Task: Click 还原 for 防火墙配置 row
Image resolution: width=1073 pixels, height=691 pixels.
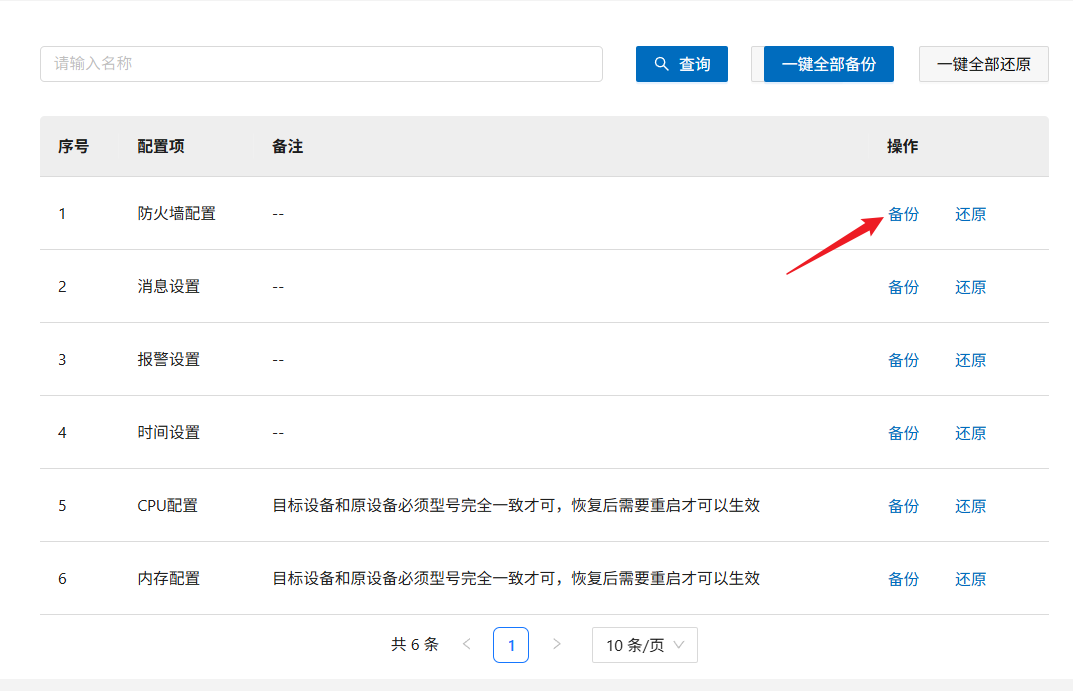Action: [970, 214]
